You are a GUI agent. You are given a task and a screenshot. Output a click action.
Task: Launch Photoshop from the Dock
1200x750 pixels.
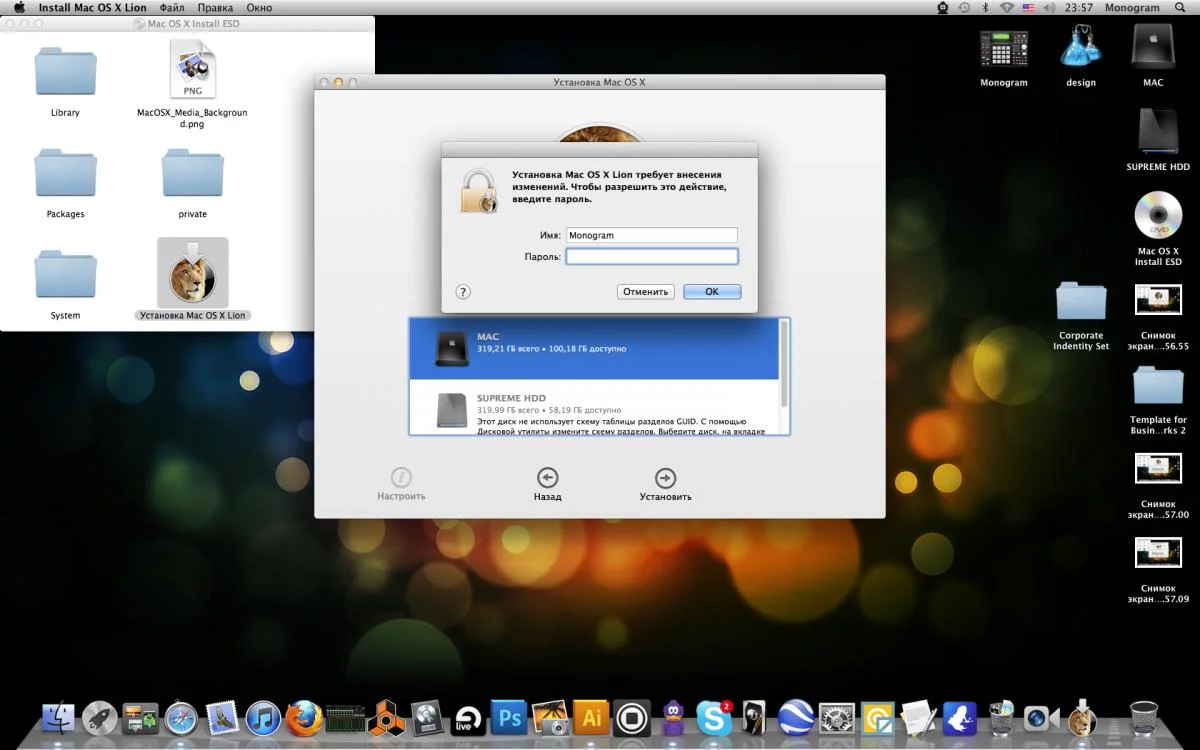[x=510, y=717]
